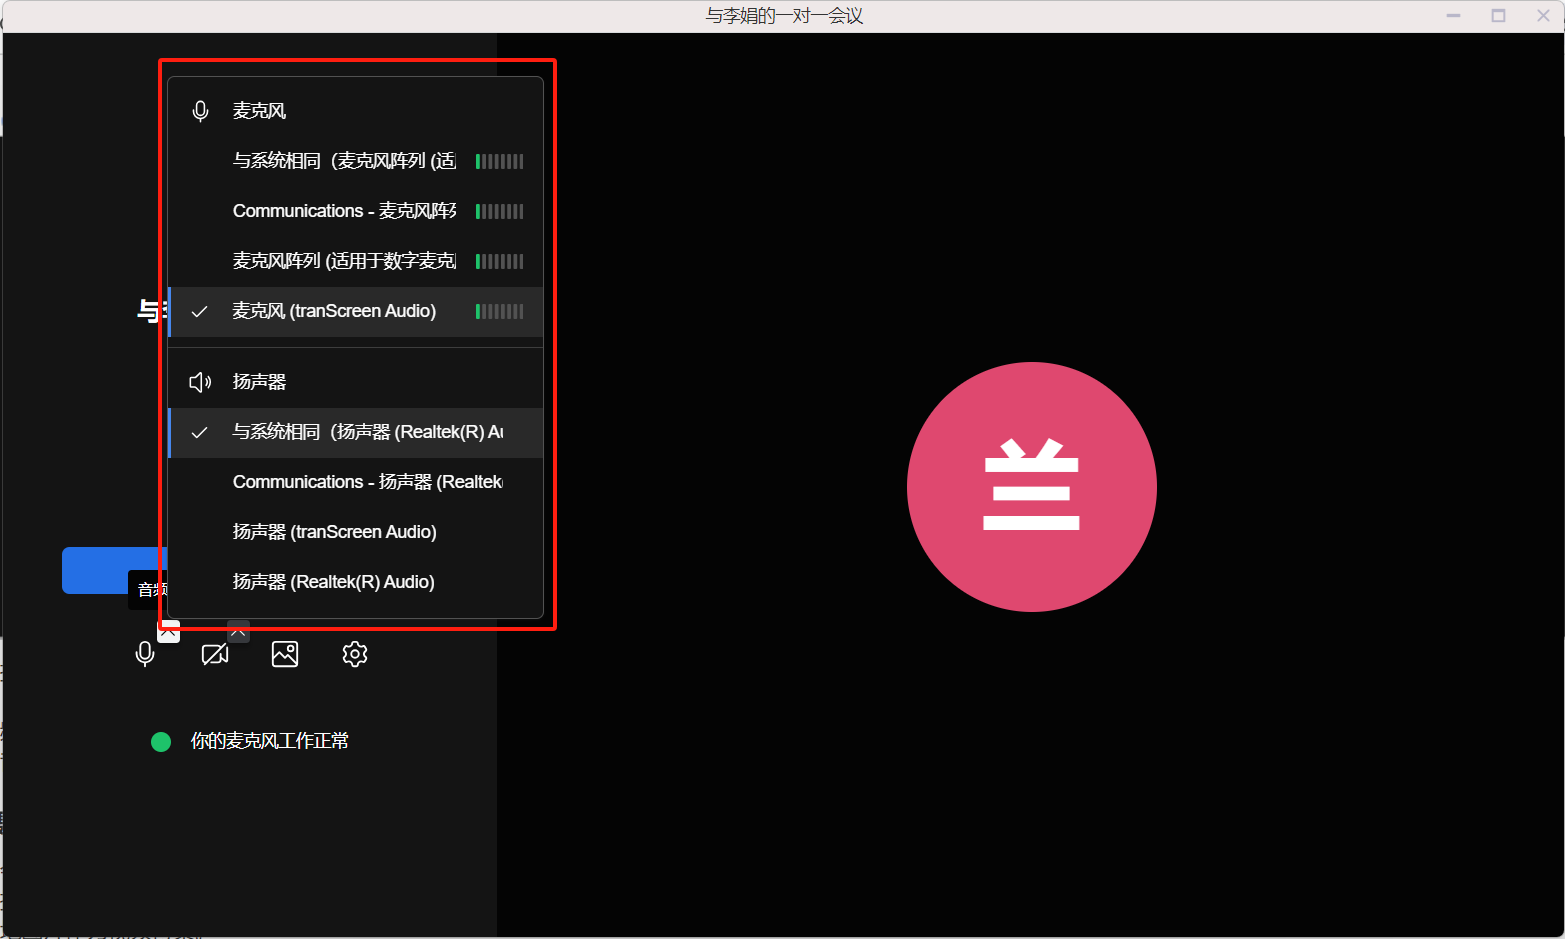Pick 麦克风阵列 (适用于数字麦克 microphone entry

(x=344, y=261)
